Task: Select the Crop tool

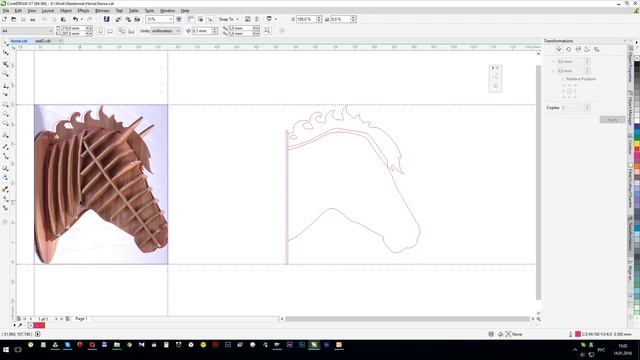Action: 5,64
